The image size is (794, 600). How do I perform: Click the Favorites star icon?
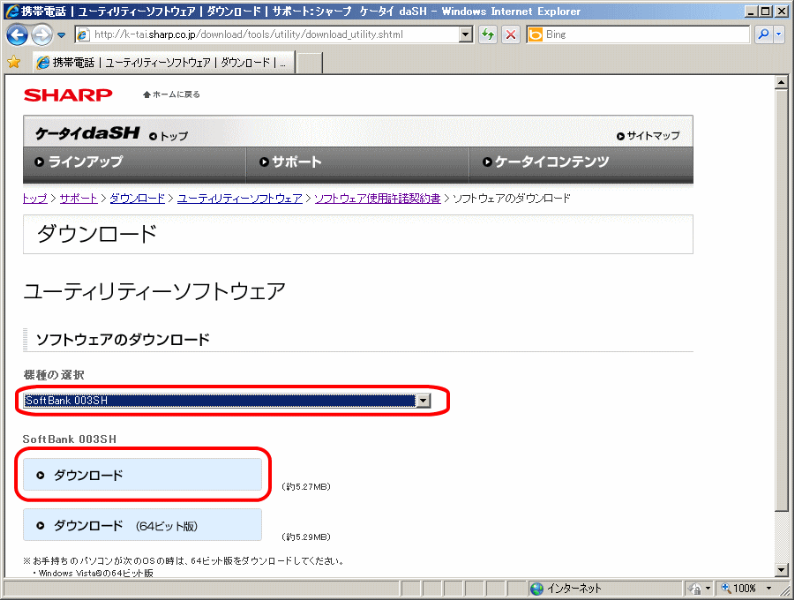click(14, 62)
